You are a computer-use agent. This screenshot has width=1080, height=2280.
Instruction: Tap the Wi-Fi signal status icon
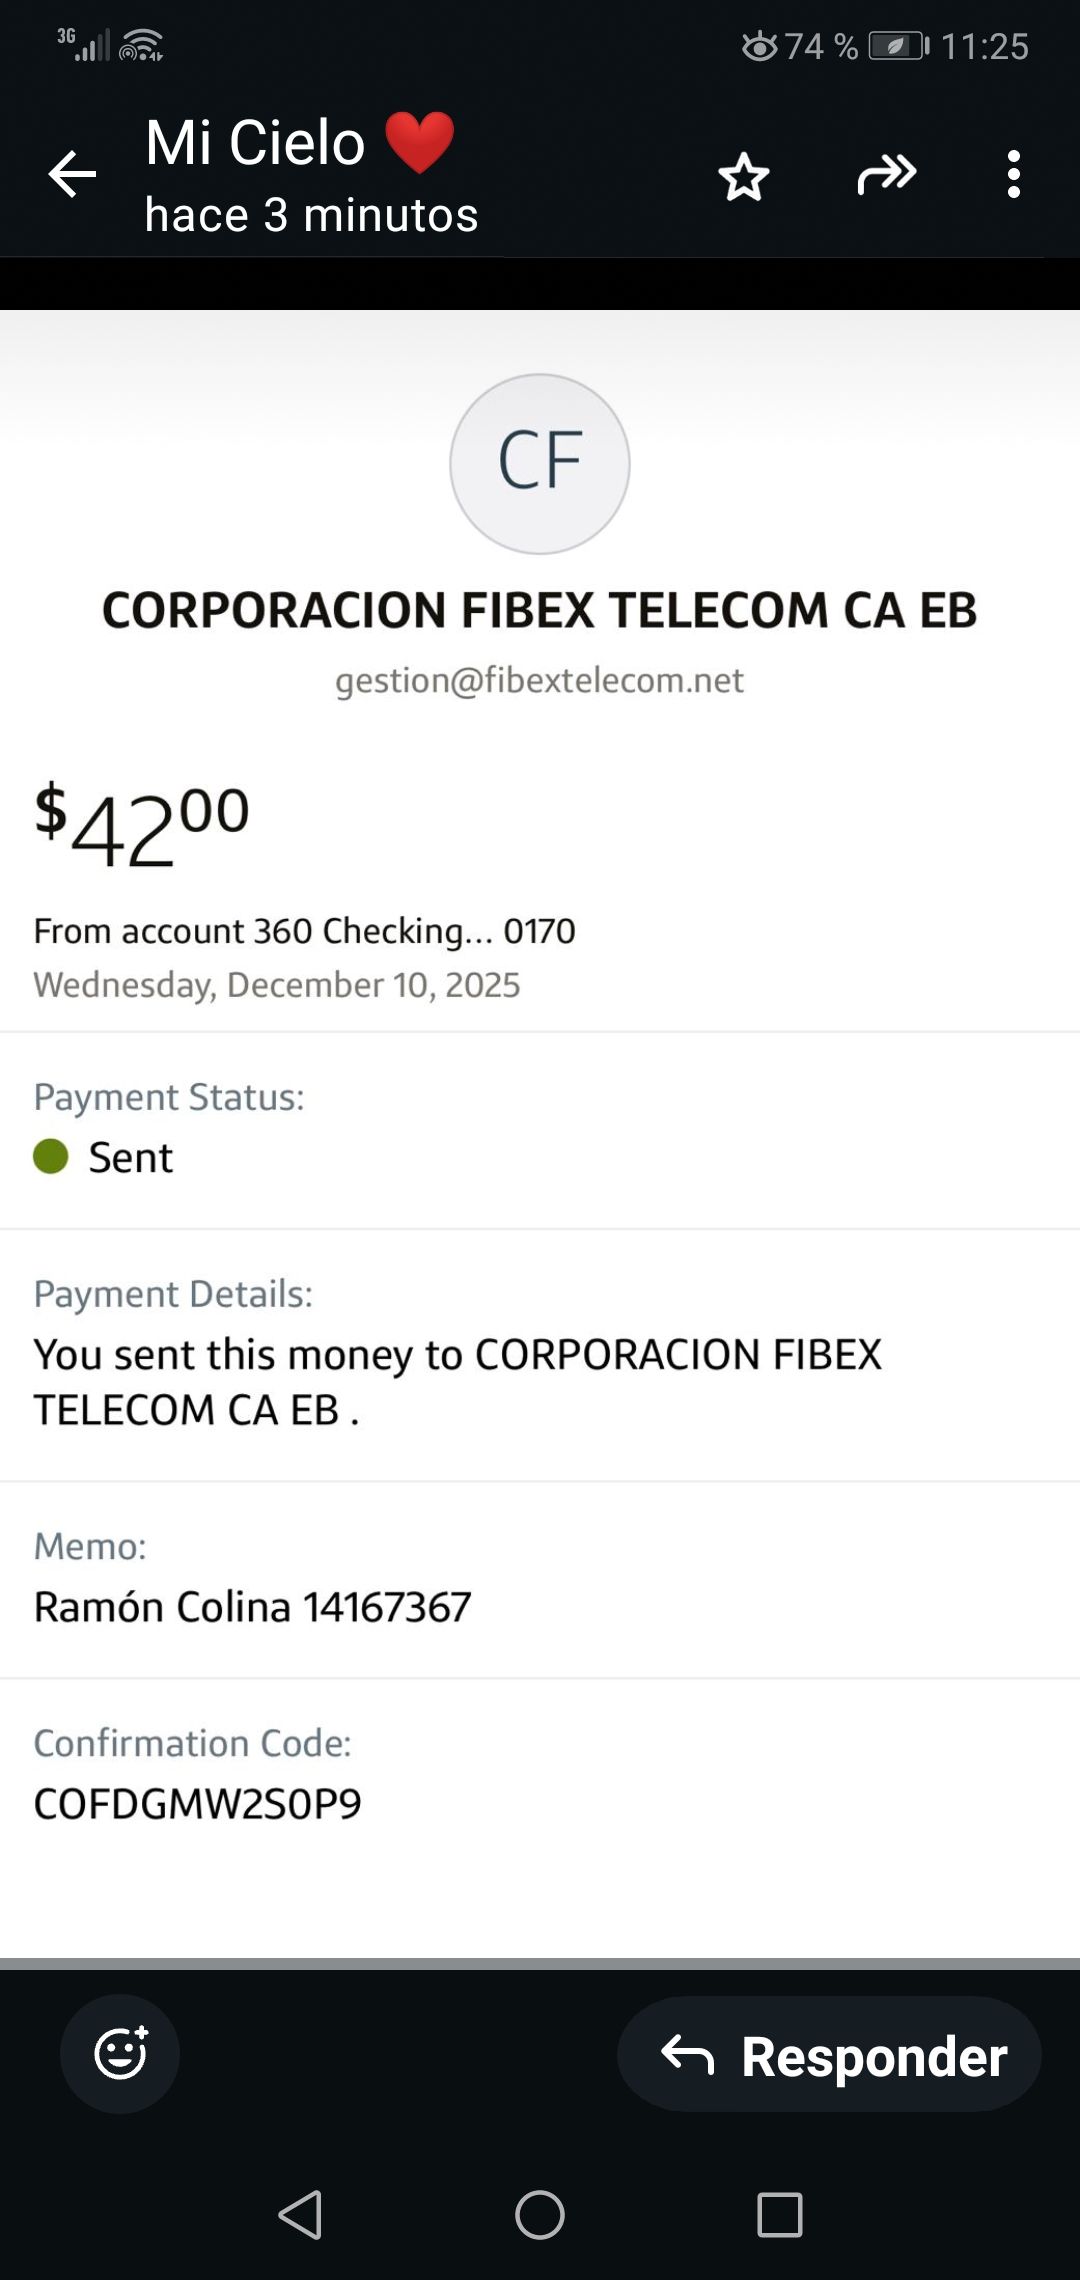coord(141,46)
